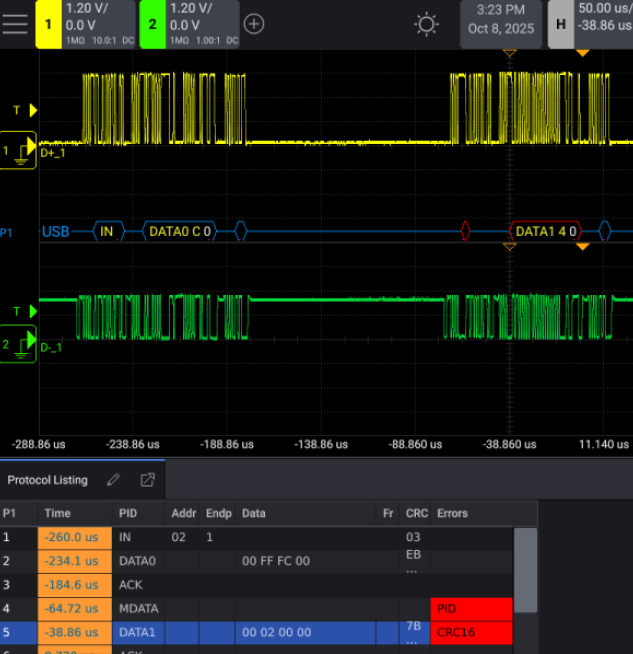Viewport: 633px width, 654px height.
Task: Toggle the horizontal H badge
Action: click(560, 24)
